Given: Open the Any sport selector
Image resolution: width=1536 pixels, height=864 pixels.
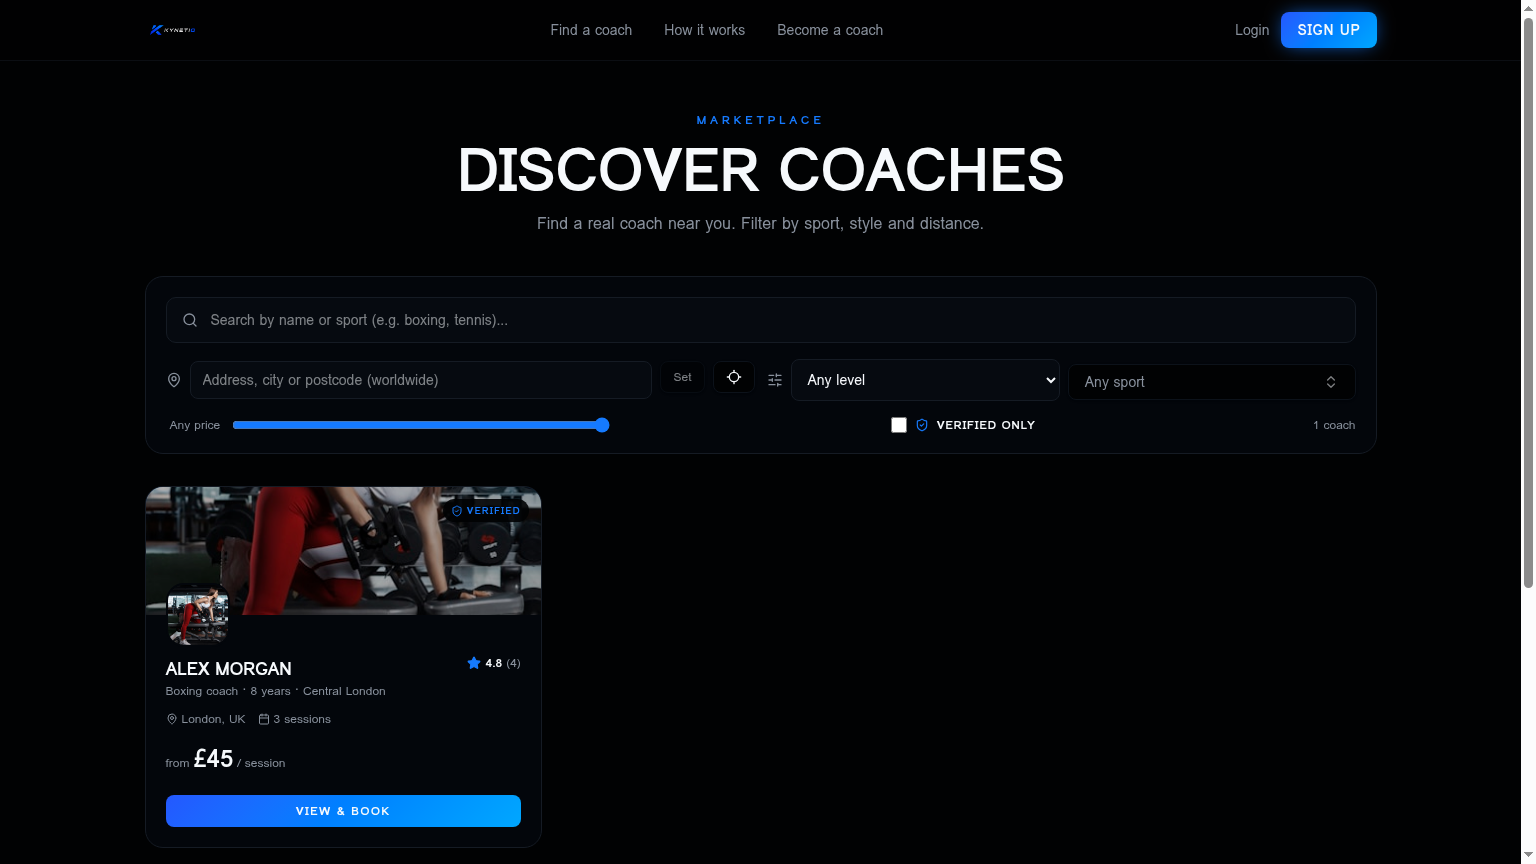Looking at the screenshot, I should click(1212, 382).
